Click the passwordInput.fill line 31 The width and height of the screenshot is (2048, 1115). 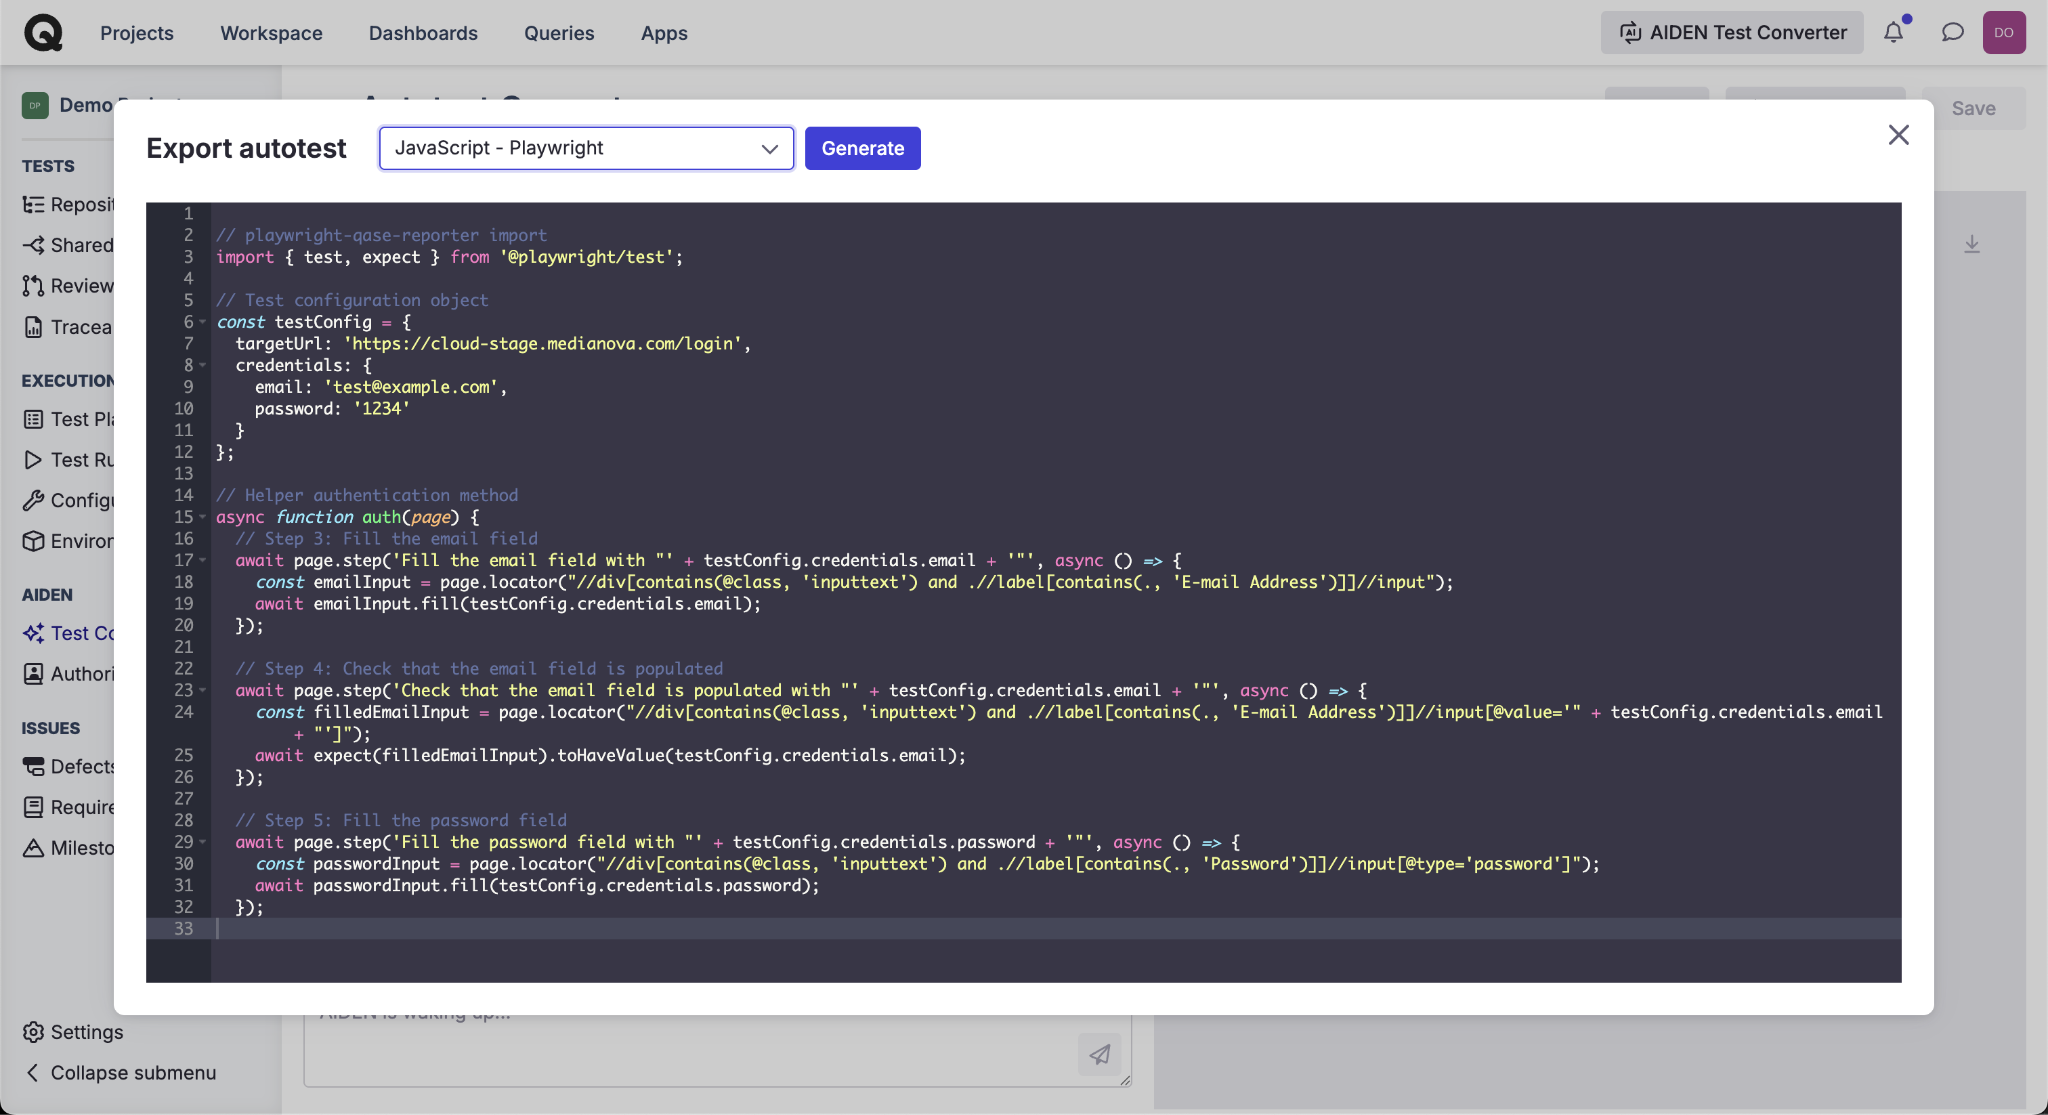(537, 886)
